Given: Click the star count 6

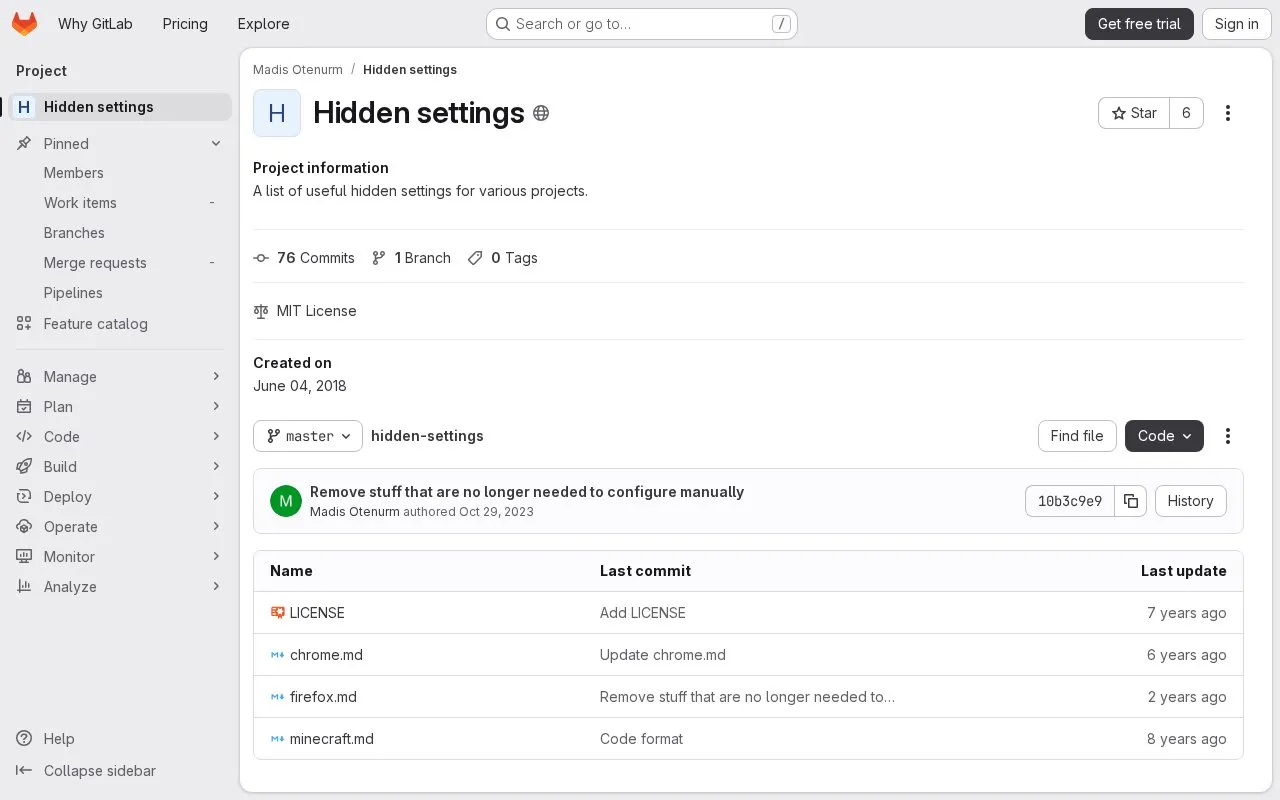Looking at the screenshot, I should pos(1186,113).
